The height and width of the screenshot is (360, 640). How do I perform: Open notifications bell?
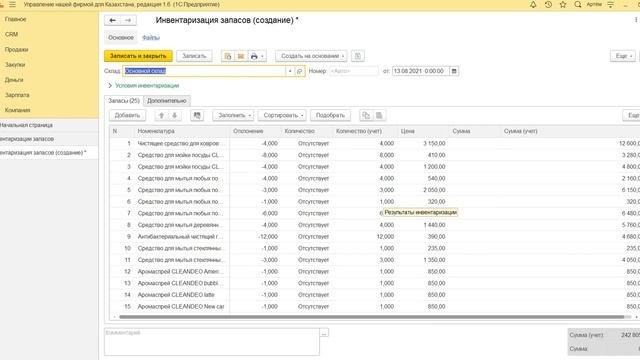(533, 4)
